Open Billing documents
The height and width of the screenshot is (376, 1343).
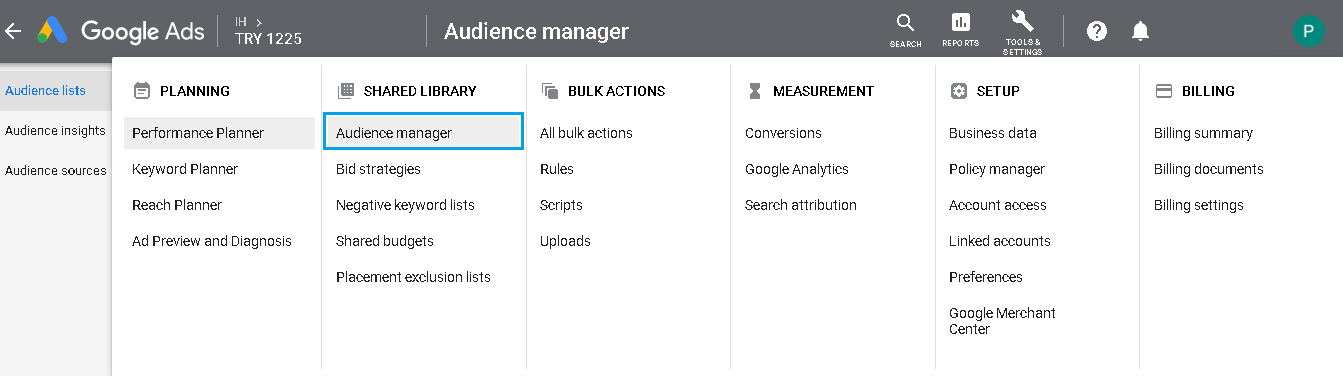click(x=1209, y=169)
